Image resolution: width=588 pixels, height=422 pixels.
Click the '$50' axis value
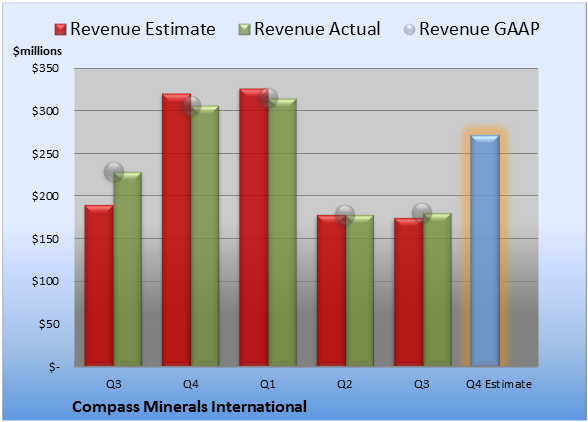49,324
